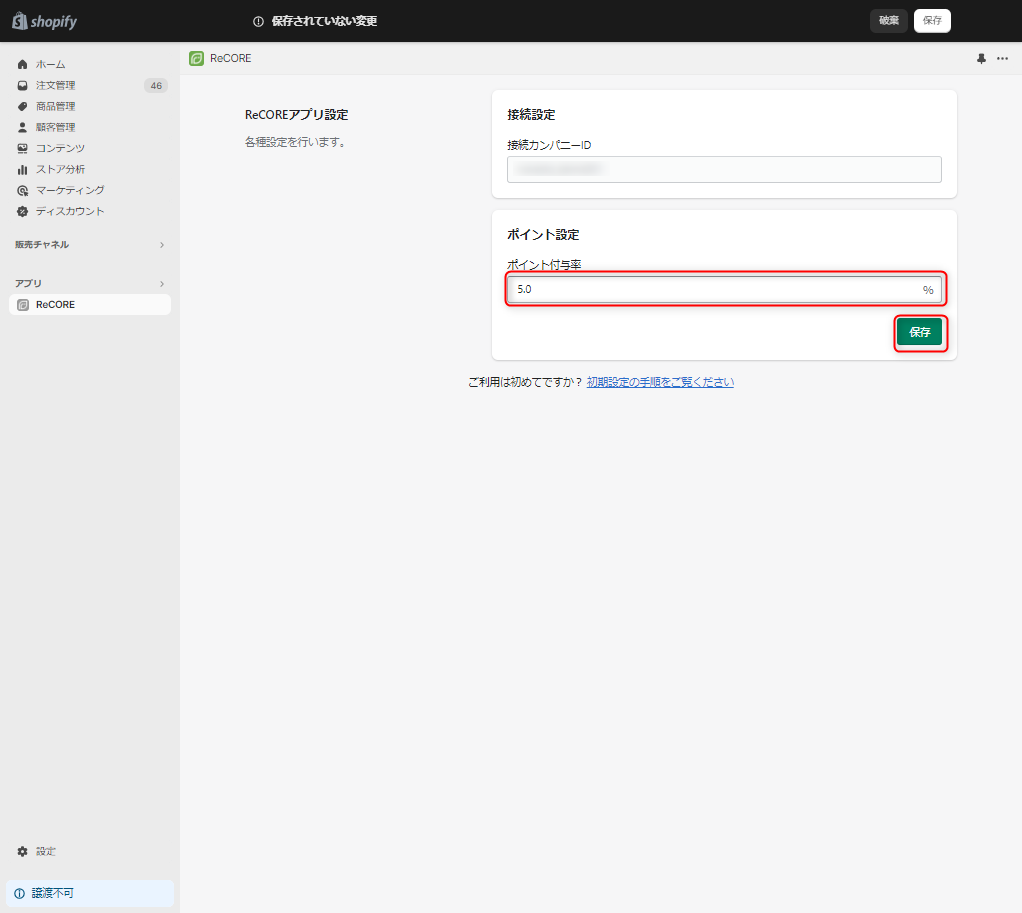Screen dimensions: 1022x913
Task: Click the 販売チャネル heading
Action: 42,244
